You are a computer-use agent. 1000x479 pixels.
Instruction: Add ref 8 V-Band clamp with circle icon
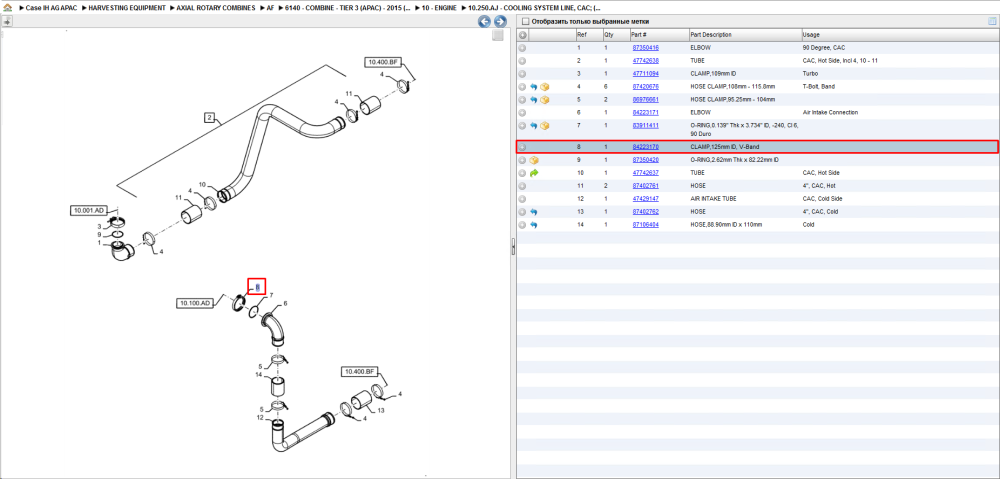(522, 147)
